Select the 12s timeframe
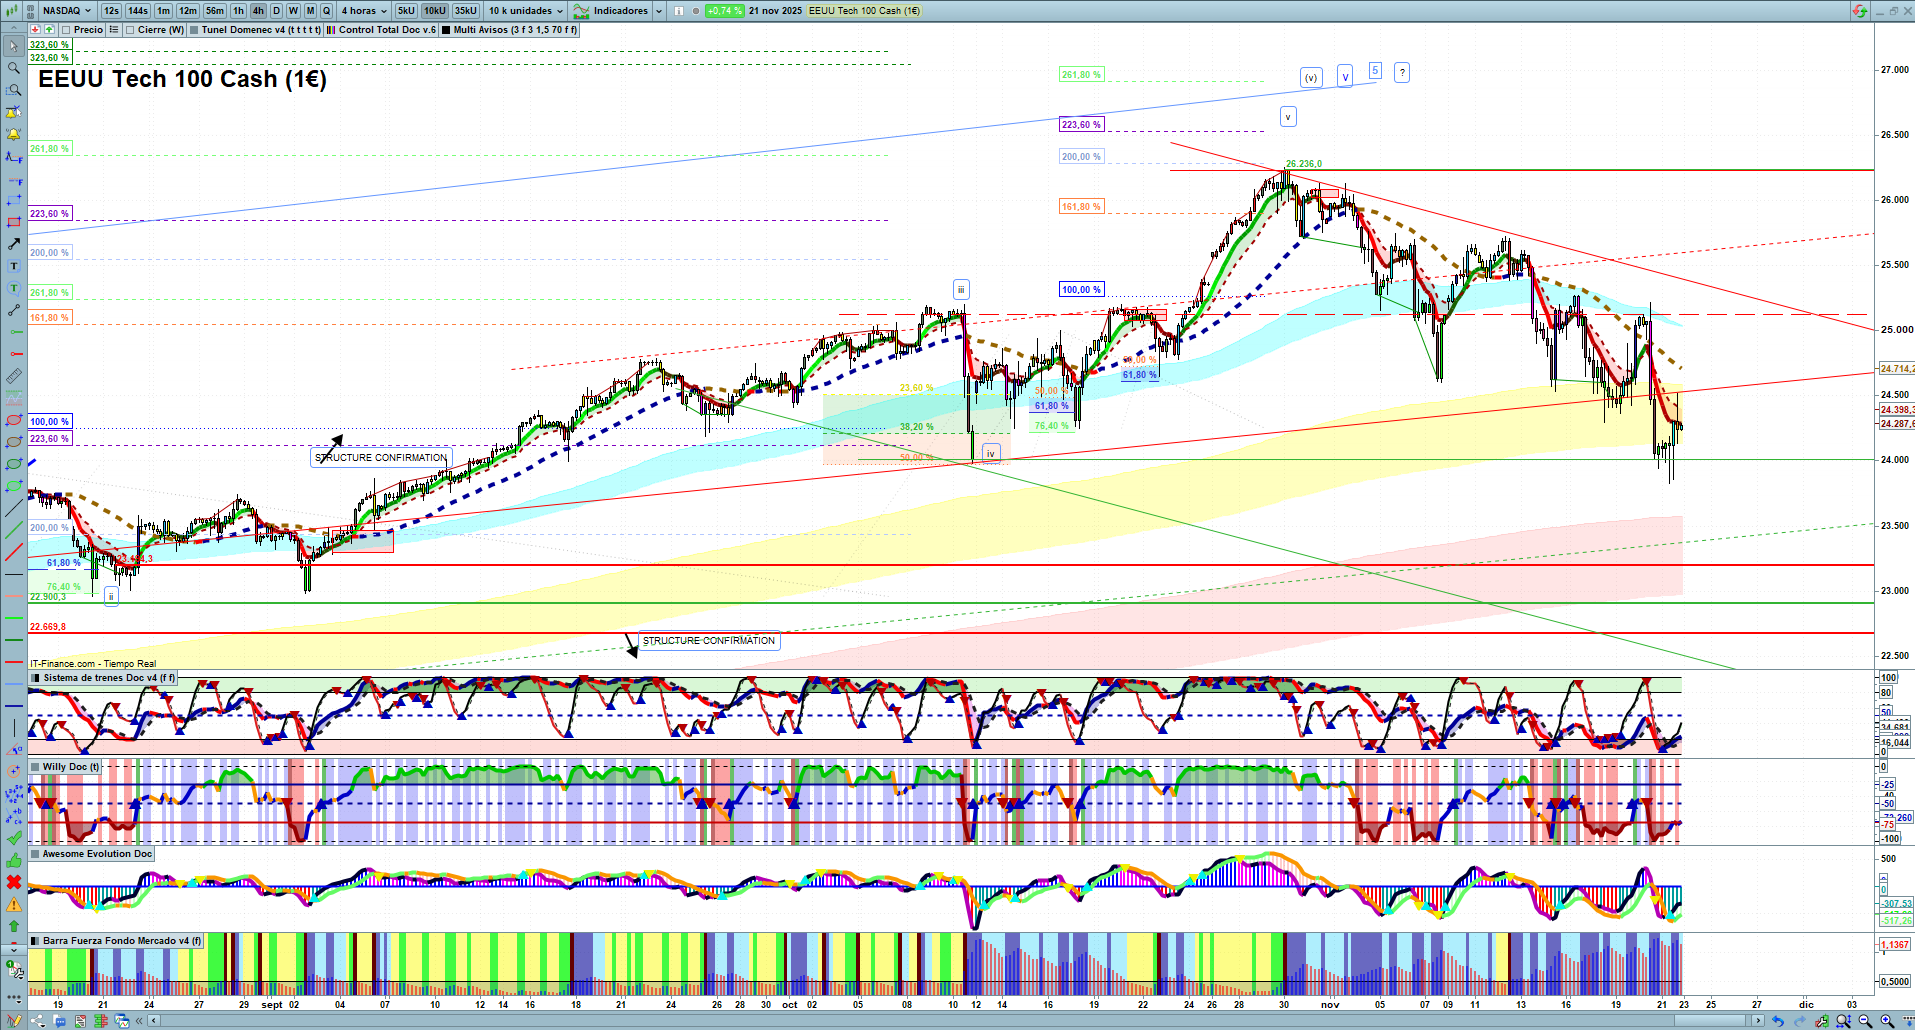 pyautogui.click(x=111, y=11)
